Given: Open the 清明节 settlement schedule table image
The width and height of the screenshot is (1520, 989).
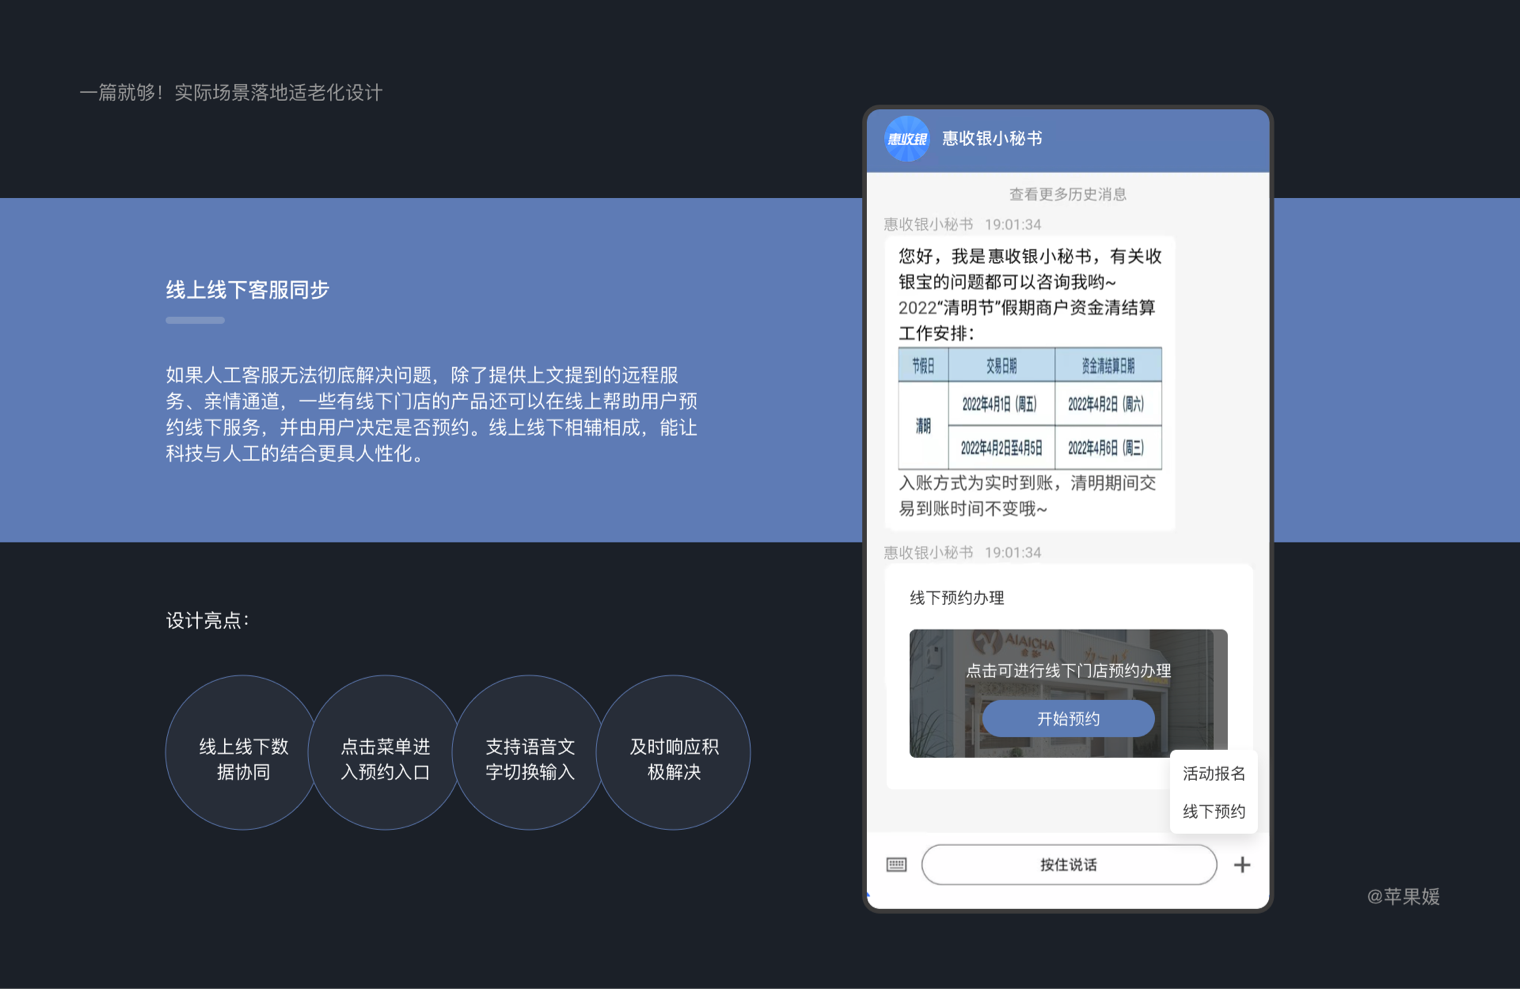Looking at the screenshot, I should point(1030,408).
